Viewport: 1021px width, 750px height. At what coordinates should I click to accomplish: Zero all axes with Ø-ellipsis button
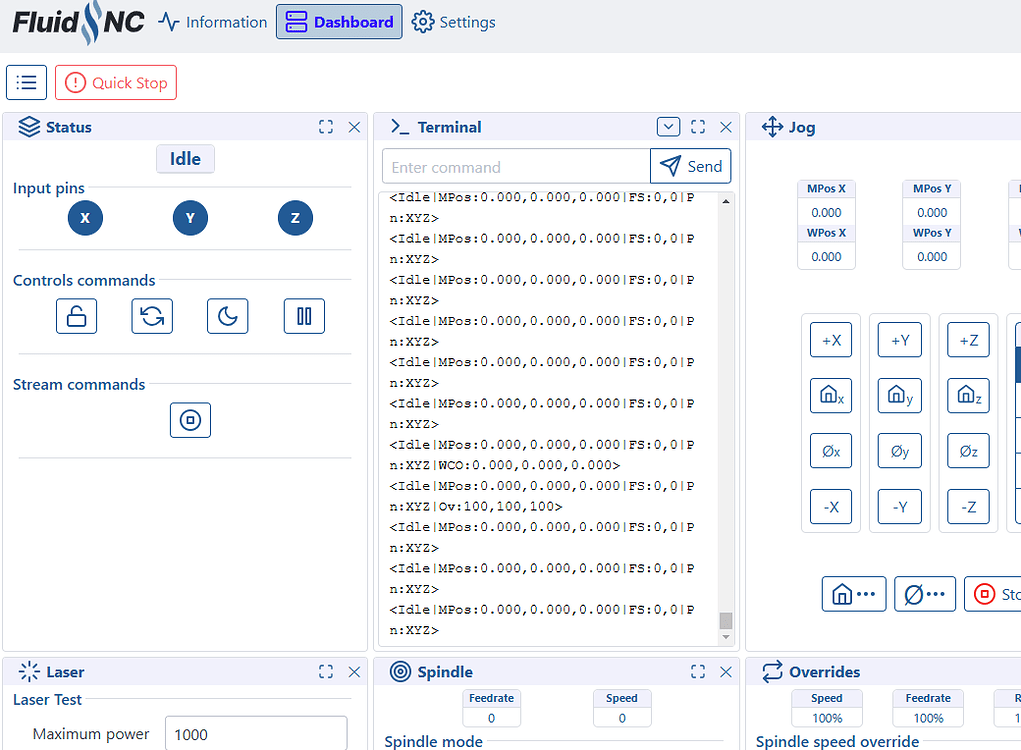[x=924, y=593]
